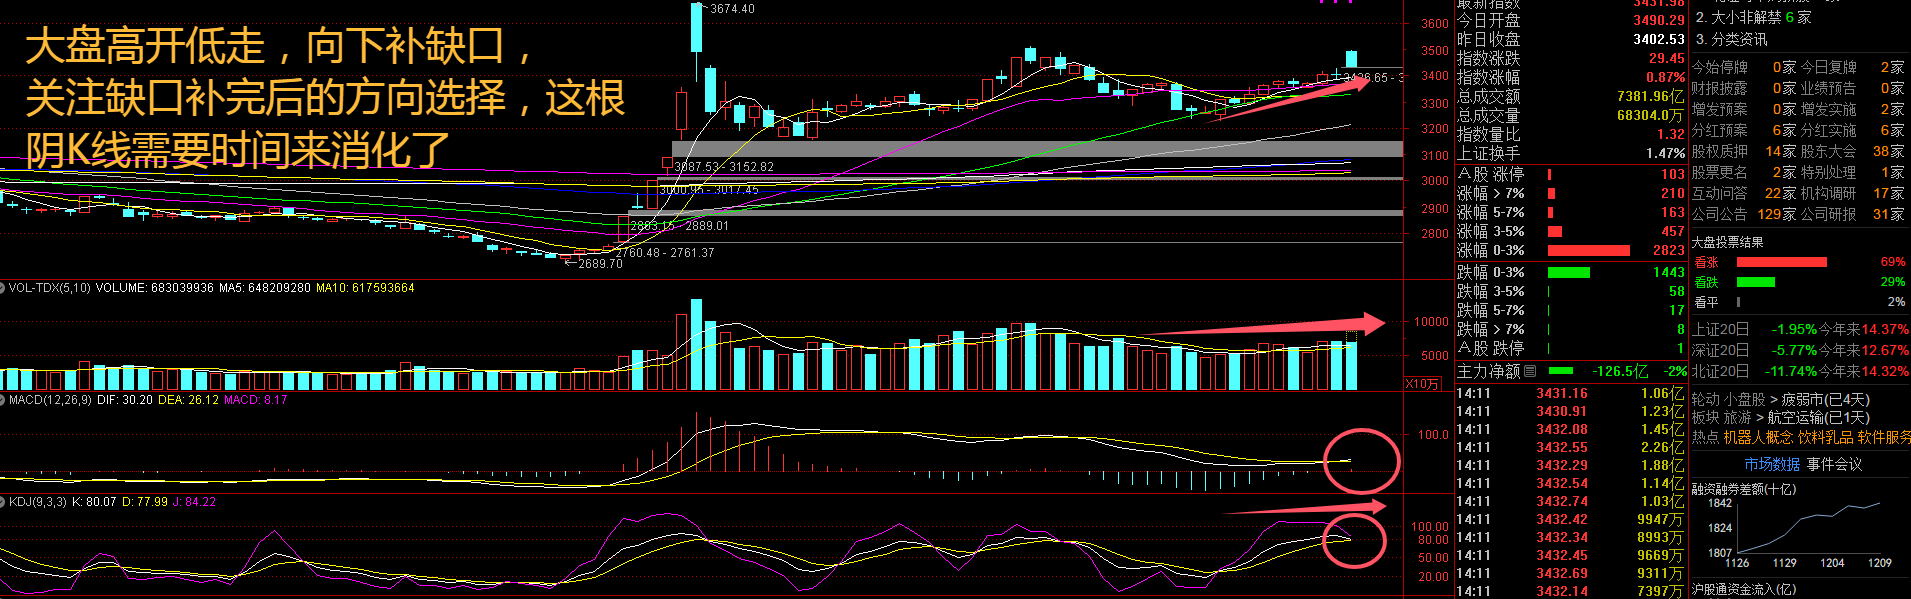The width and height of the screenshot is (1911, 599).
Task: Click the 主力净额 detail list icon
Action: (1530, 372)
